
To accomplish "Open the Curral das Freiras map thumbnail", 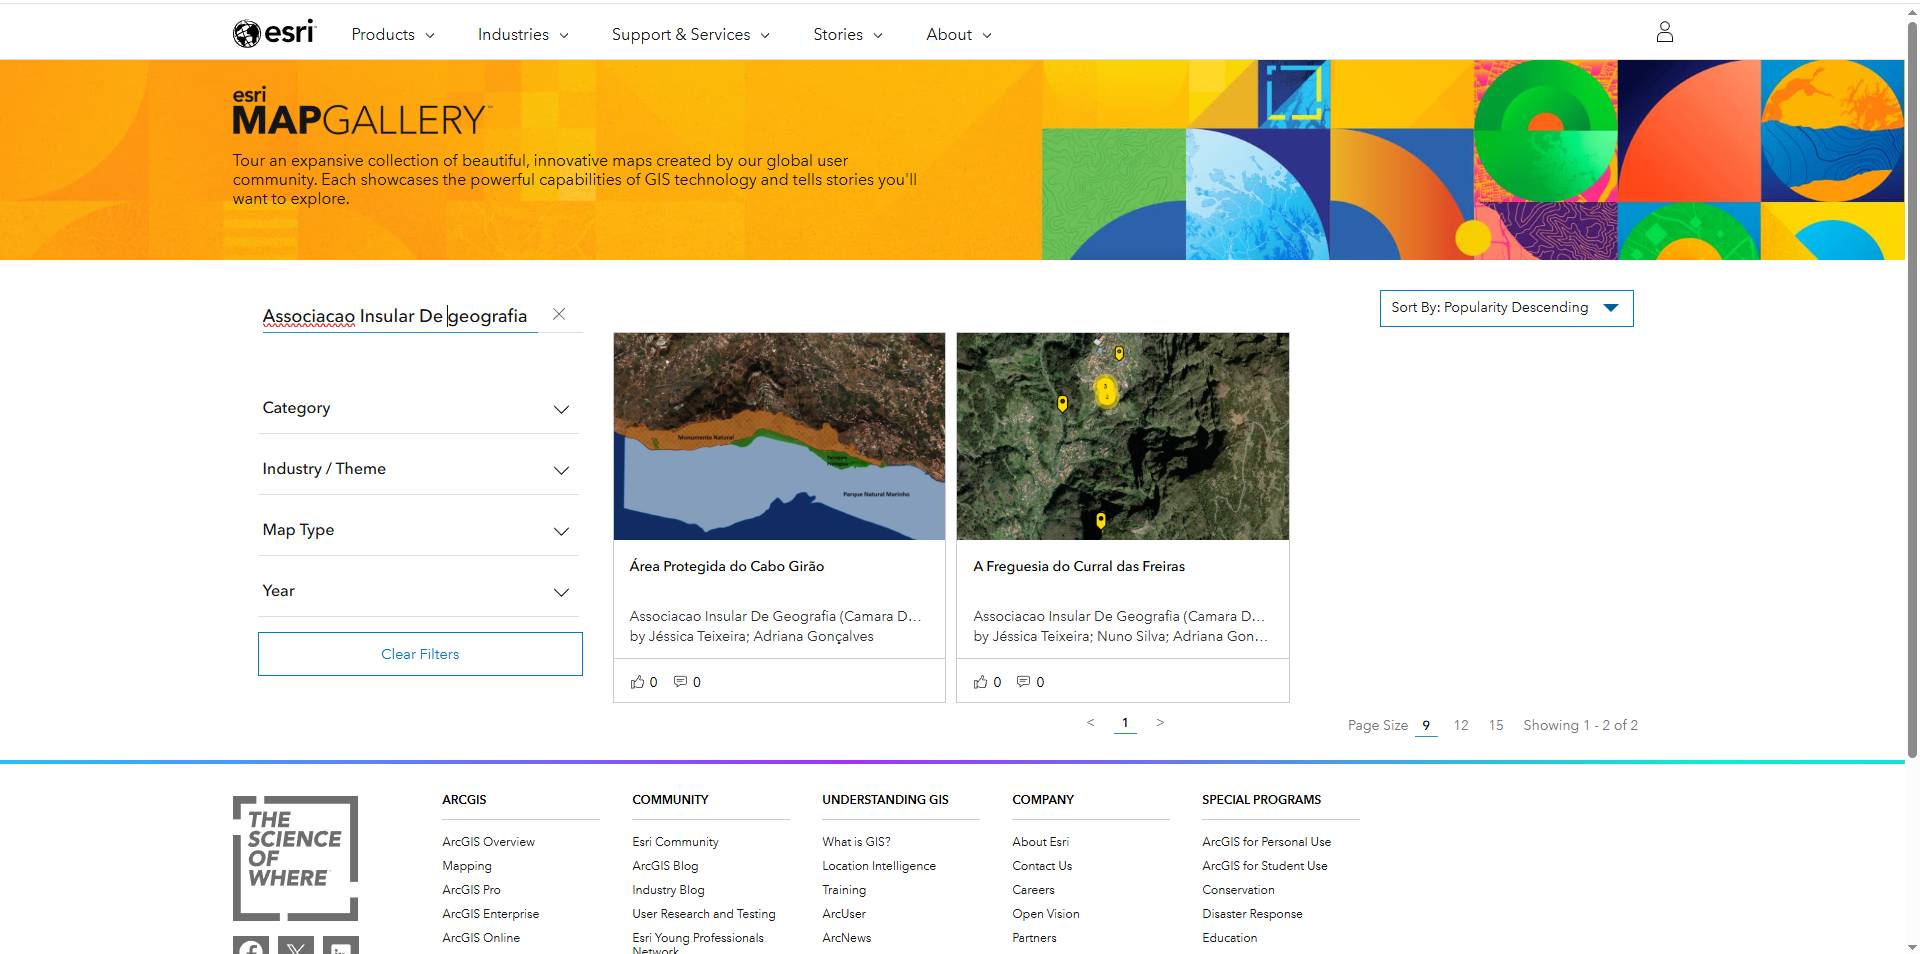I will pyautogui.click(x=1123, y=436).
